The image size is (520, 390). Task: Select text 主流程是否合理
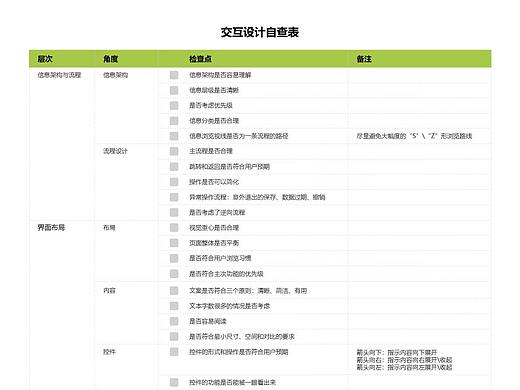(x=211, y=151)
